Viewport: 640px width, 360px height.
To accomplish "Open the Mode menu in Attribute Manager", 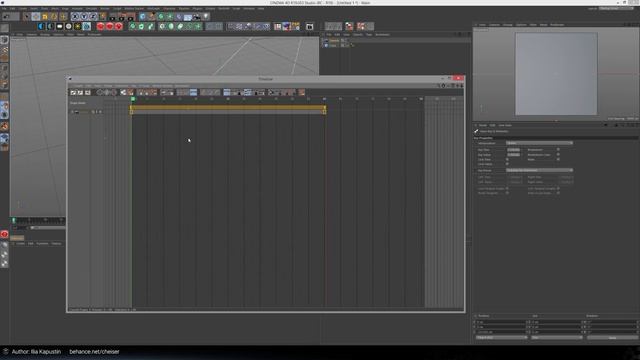I will point(482,125).
